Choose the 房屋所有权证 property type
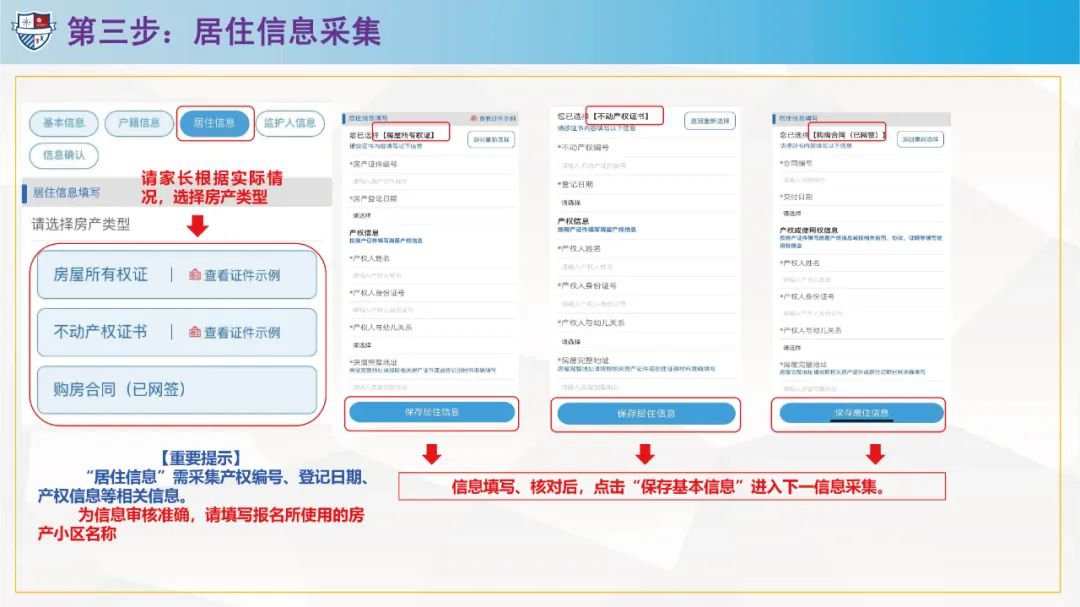Viewport: 1080px width, 607px height. (x=177, y=274)
